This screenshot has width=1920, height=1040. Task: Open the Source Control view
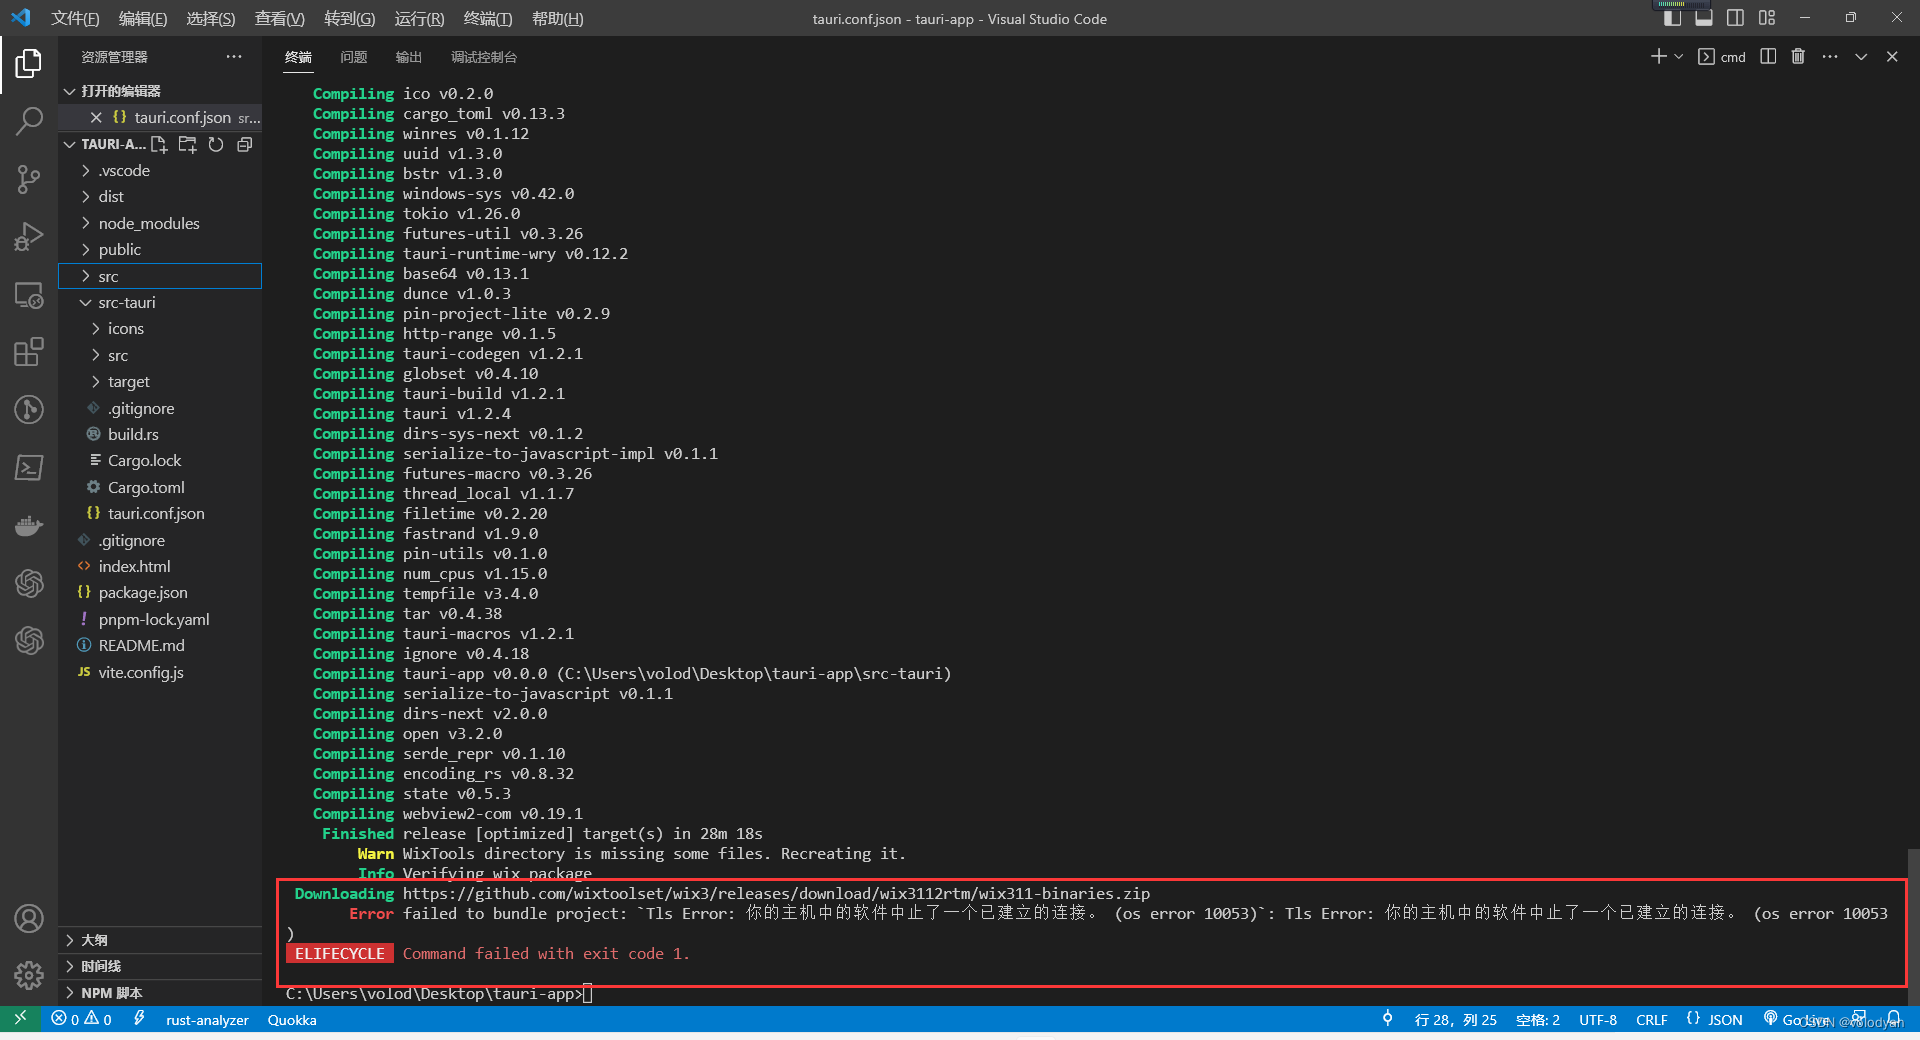click(x=29, y=180)
